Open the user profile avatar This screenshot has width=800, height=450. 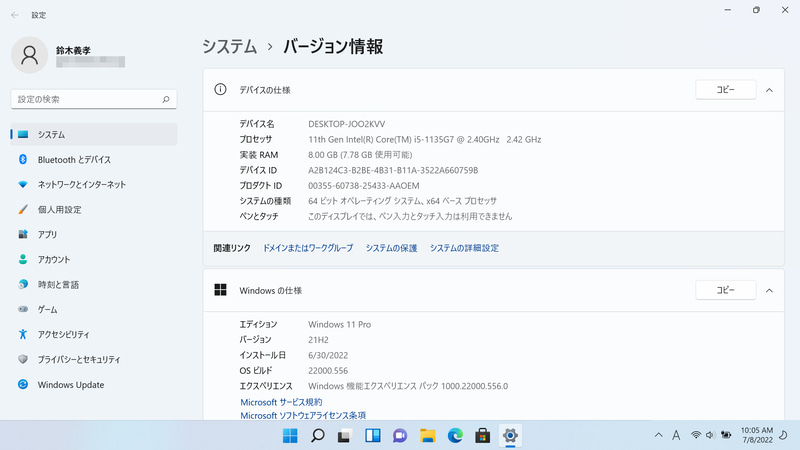(x=30, y=55)
